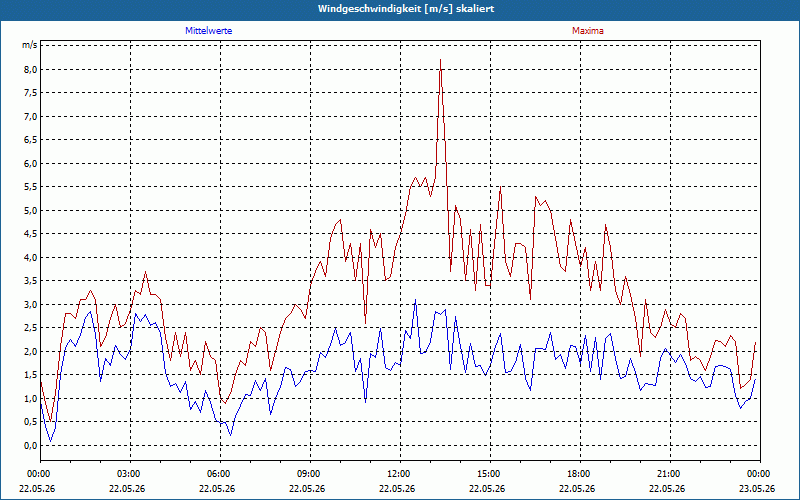Click the '0,5' y-axis value

pos(31,422)
